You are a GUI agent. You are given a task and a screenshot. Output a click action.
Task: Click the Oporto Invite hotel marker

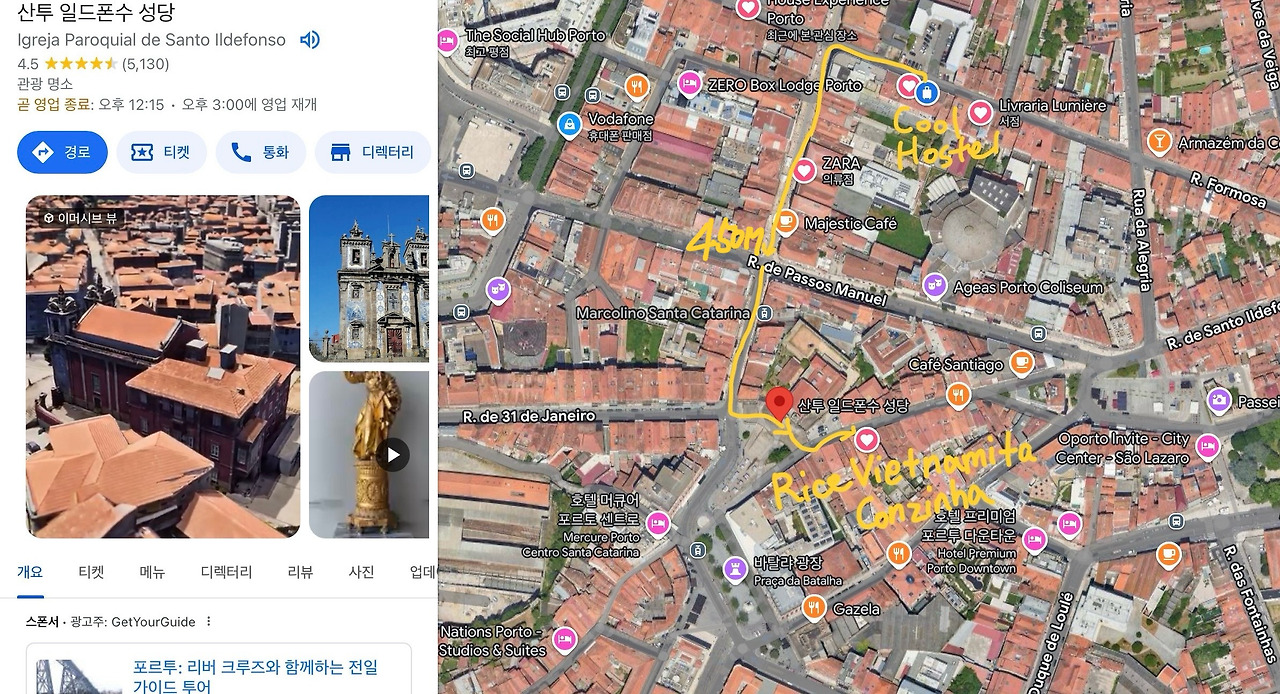click(x=1208, y=446)
